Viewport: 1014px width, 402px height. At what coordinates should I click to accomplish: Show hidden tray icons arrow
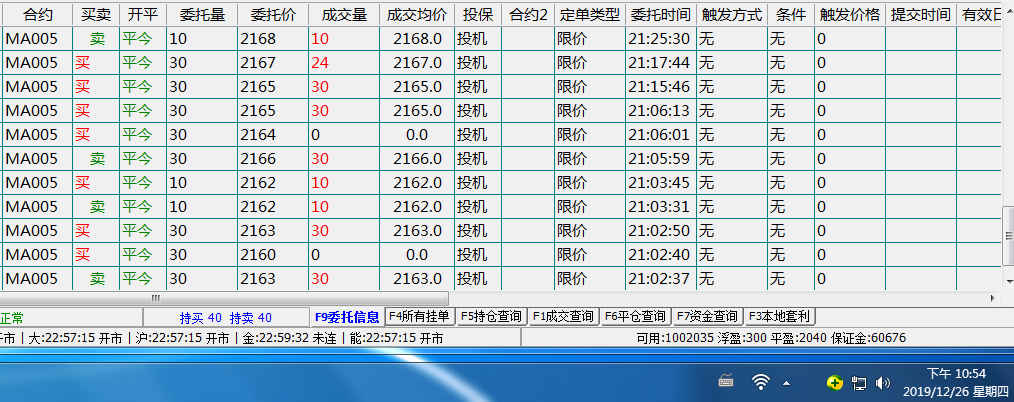point(786,383)
